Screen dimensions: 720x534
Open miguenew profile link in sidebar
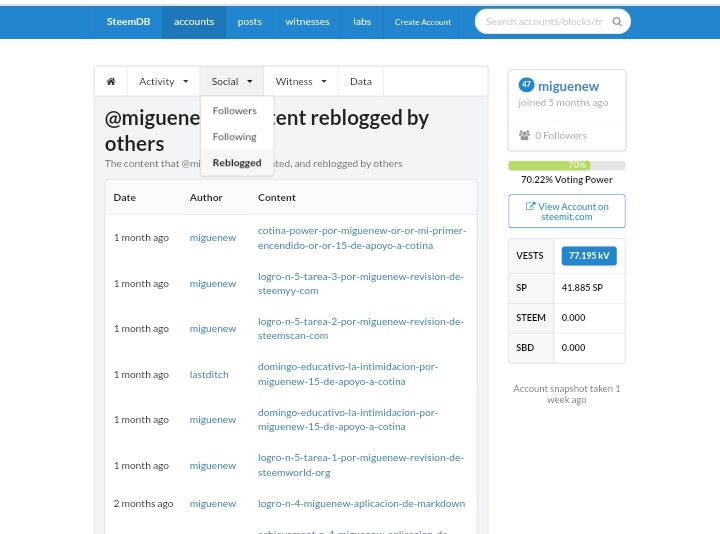568,86
